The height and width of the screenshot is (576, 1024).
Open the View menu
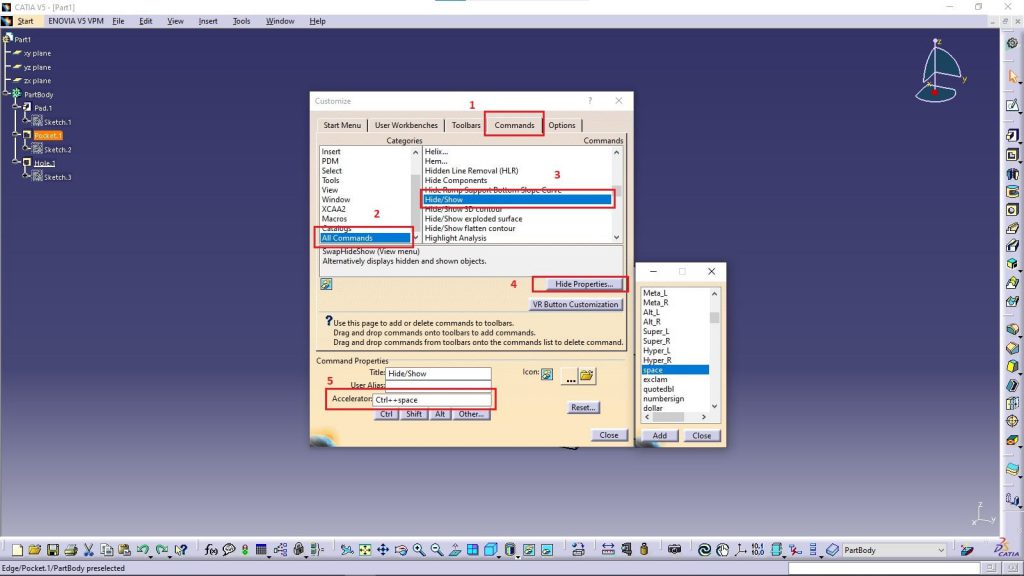pyautogui.click(x=175, y=21)
